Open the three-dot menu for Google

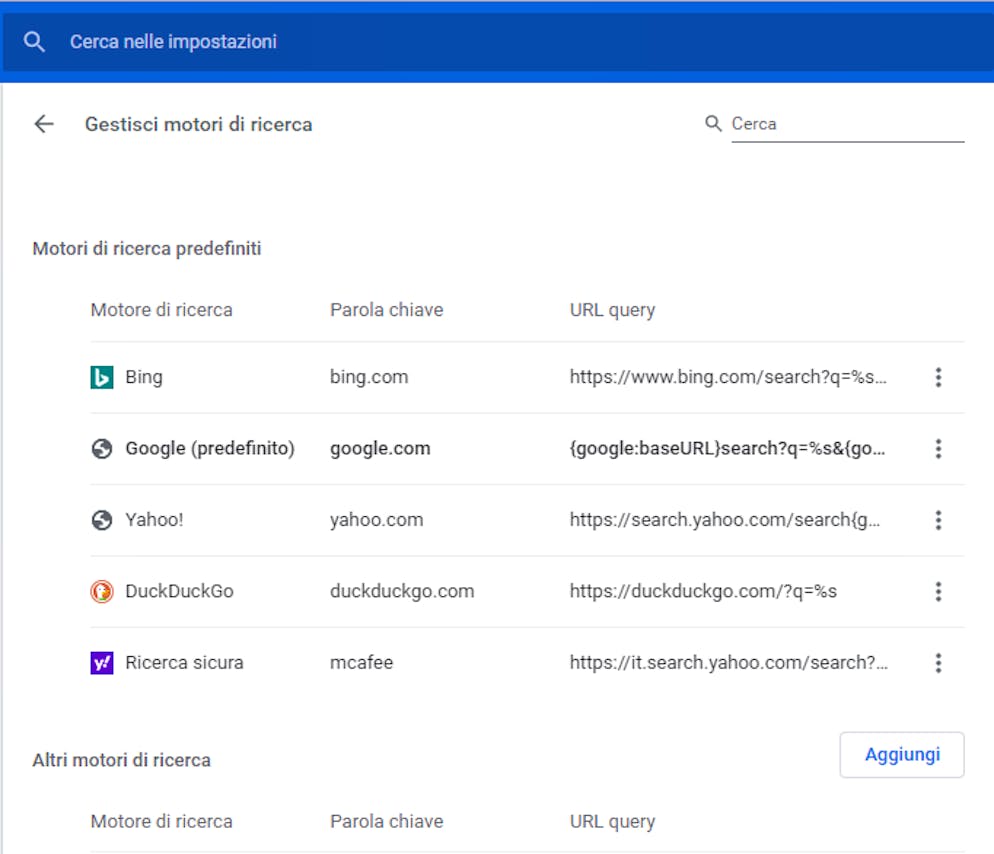(938, 449)
